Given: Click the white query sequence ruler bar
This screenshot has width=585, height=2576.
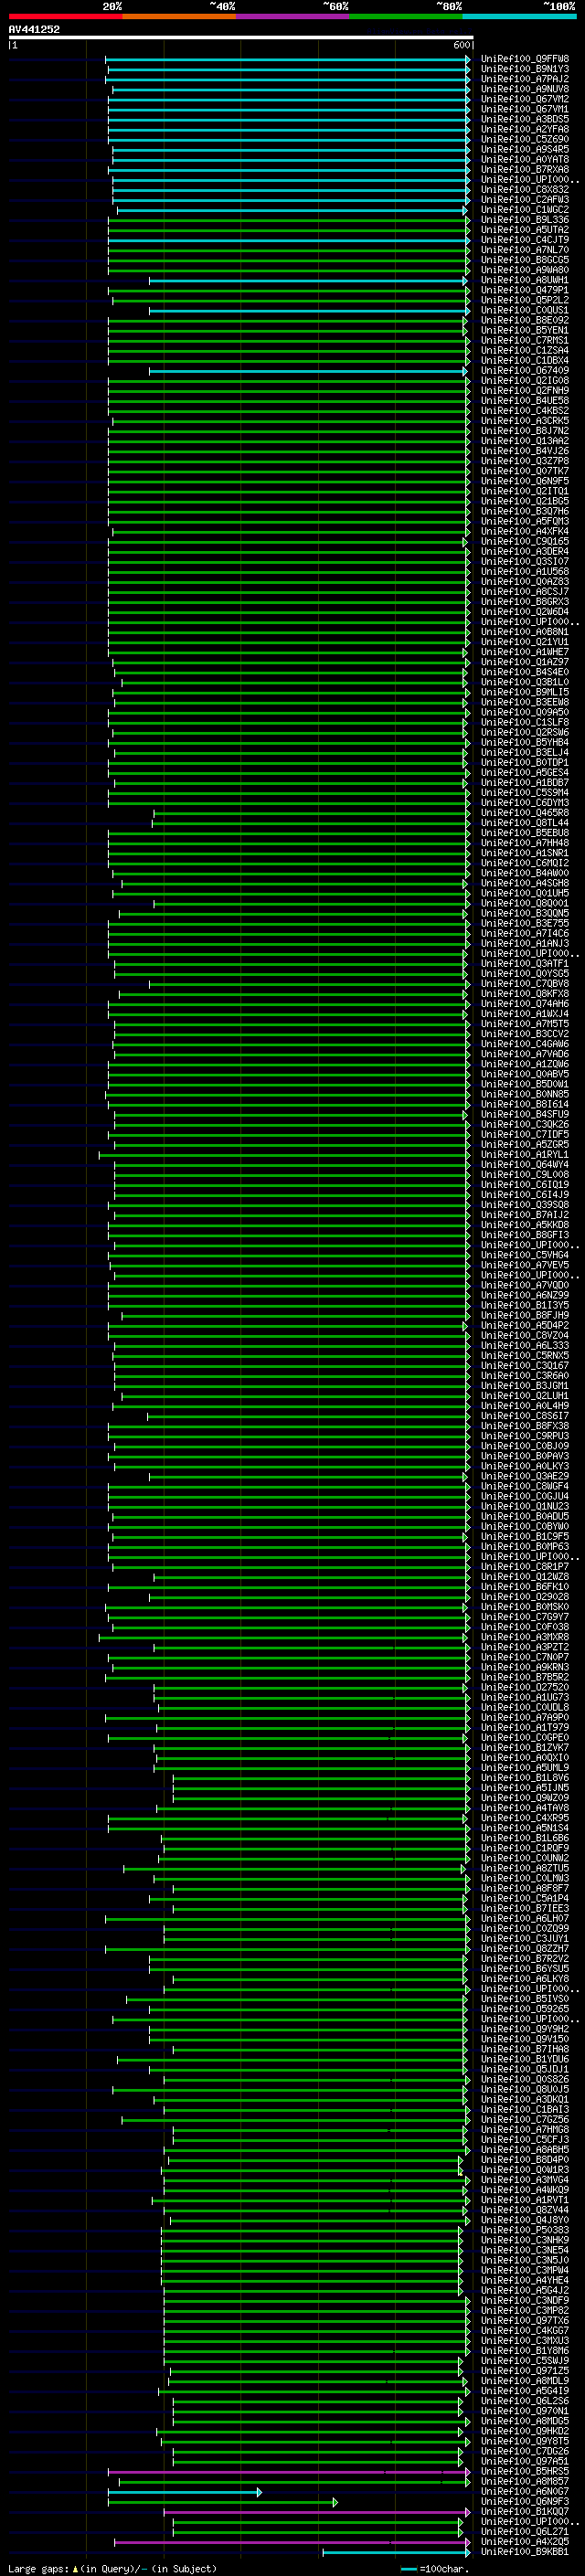Looking at the screenshot, I should (x=240, y=37).
